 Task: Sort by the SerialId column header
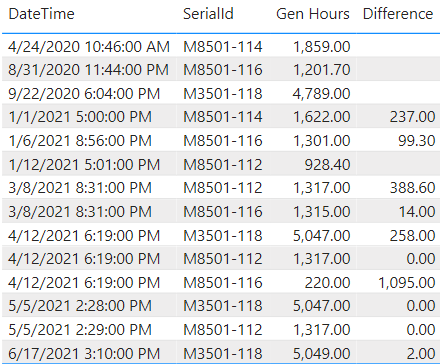[208, 14]
